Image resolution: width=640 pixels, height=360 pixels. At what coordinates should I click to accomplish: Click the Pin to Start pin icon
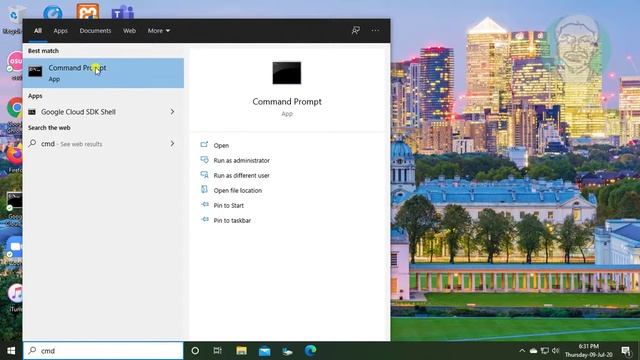coord(204,204)
